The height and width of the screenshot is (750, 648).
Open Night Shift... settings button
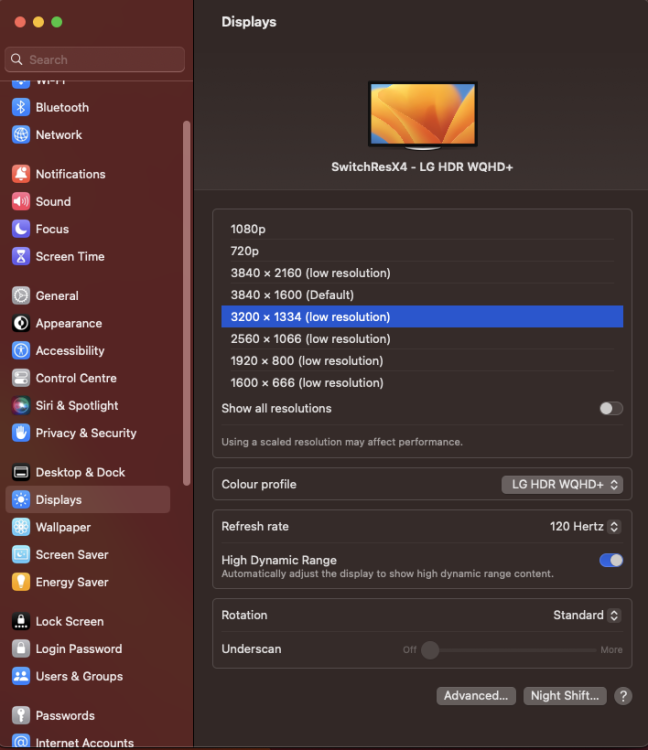(565, 695)
